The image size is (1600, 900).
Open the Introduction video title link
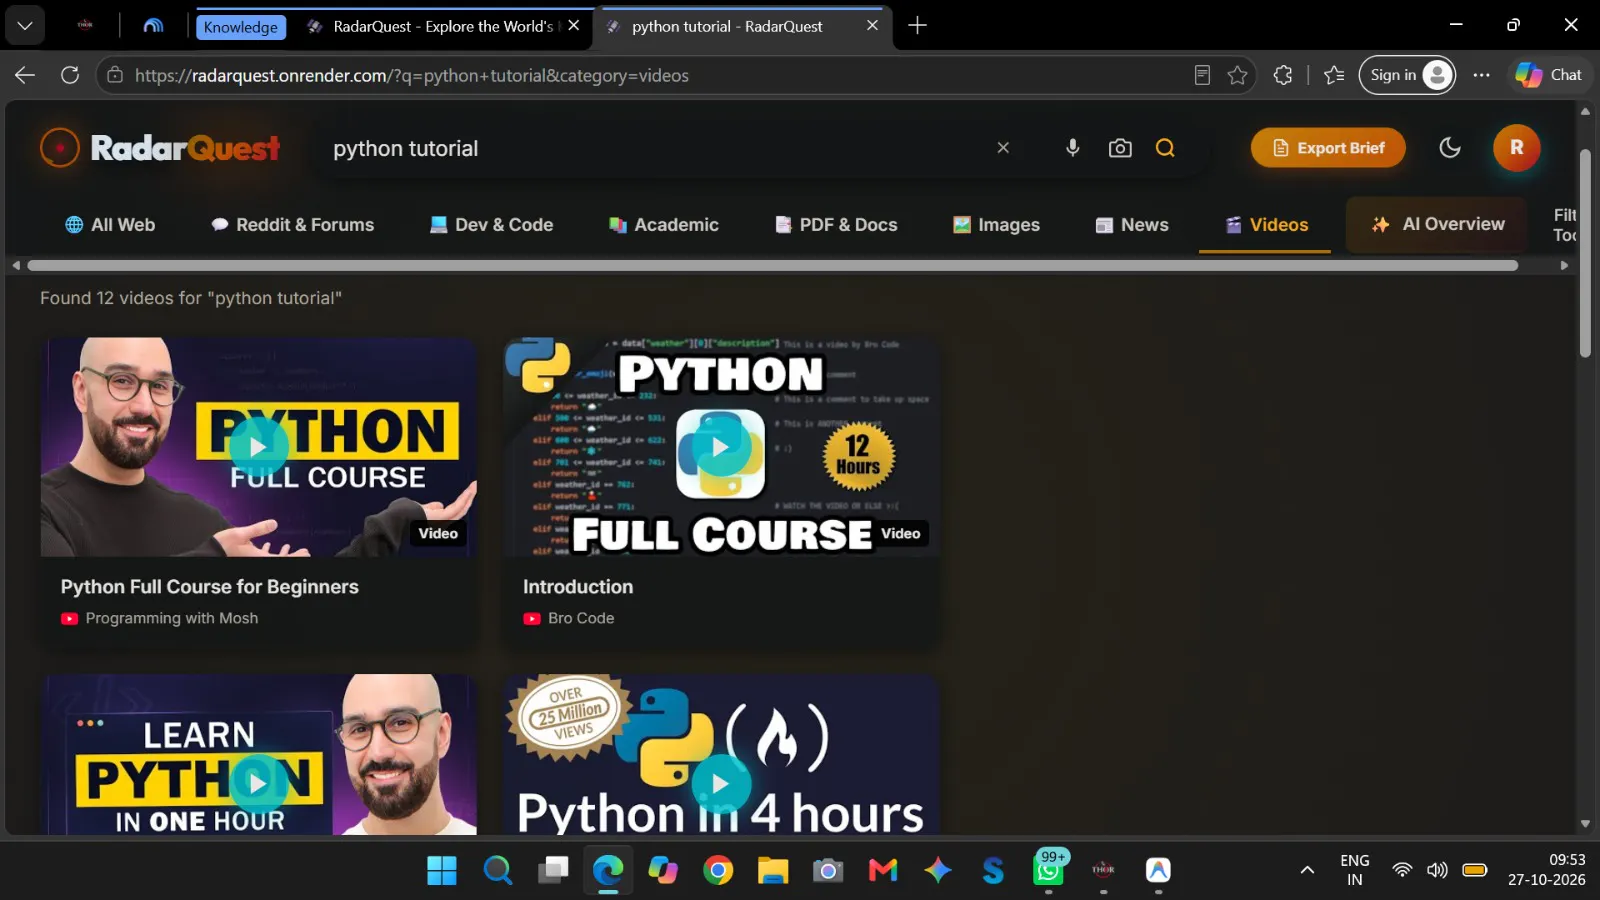578,587
